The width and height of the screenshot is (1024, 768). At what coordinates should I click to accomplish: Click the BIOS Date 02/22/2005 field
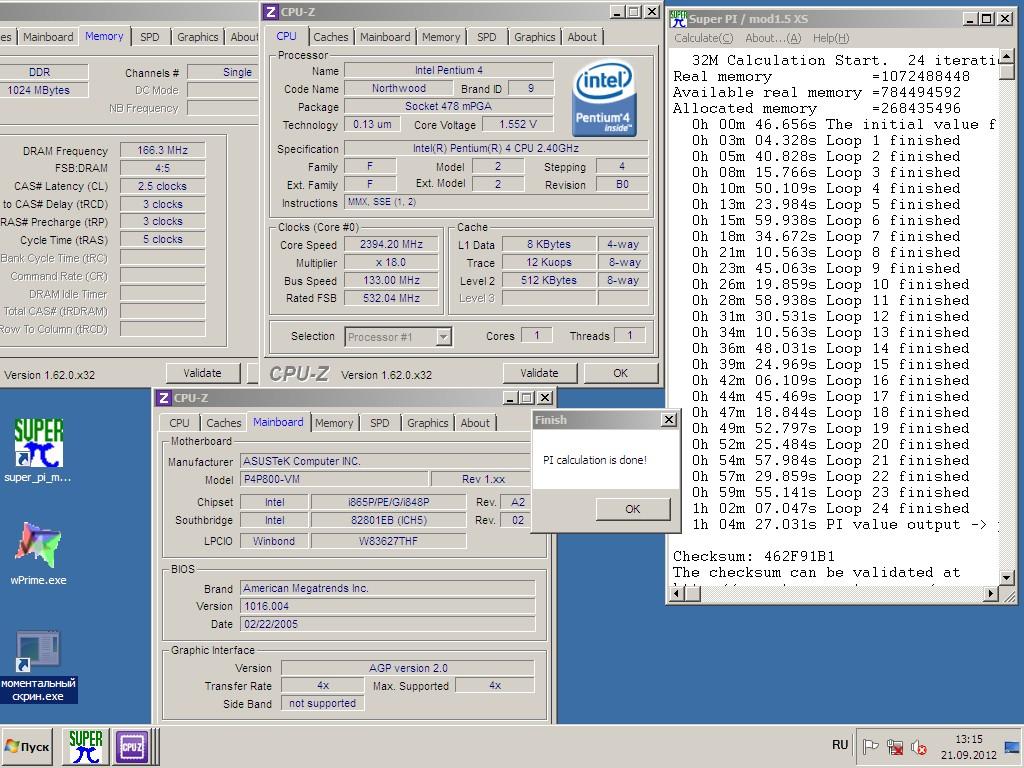pyautogui.click(x=388, y=624)
